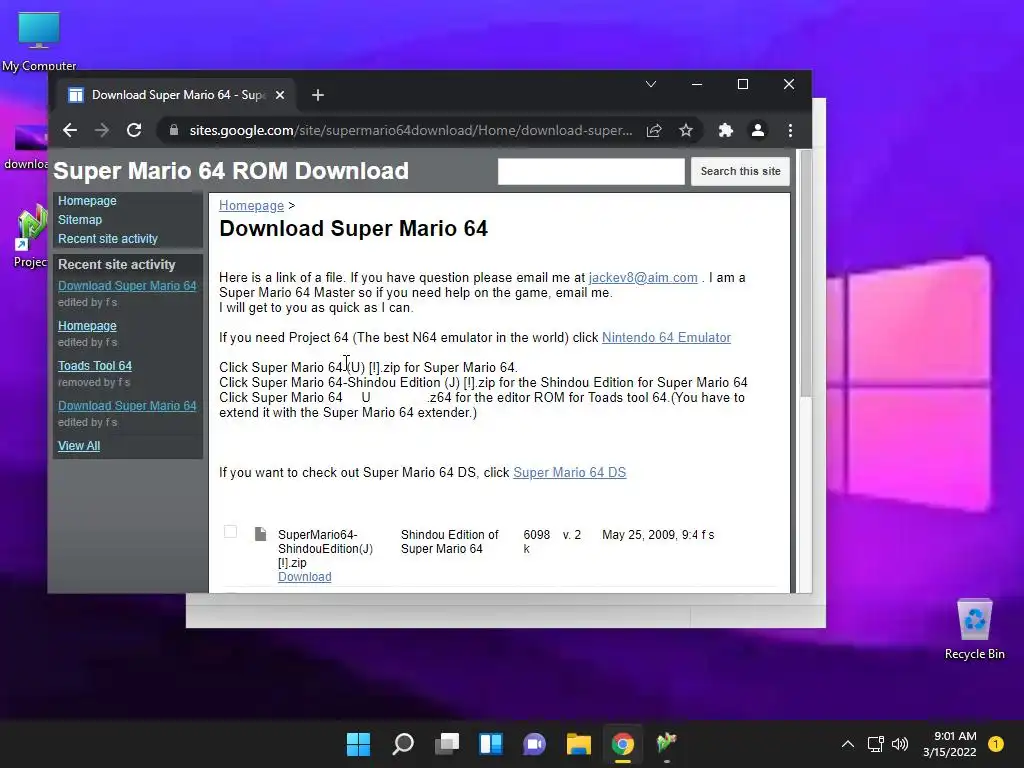Screen dimensions: 1024x768
Task: Reload the page with the refresh icon
Action: coord(134,130)
